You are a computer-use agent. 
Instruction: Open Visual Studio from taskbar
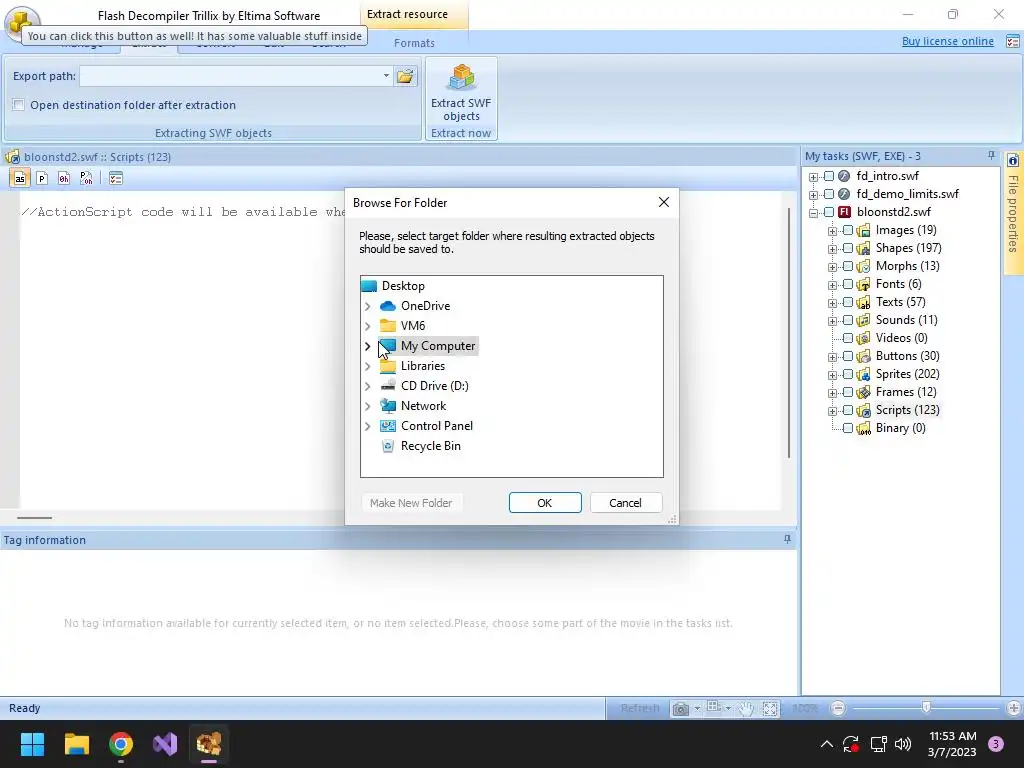165,744
